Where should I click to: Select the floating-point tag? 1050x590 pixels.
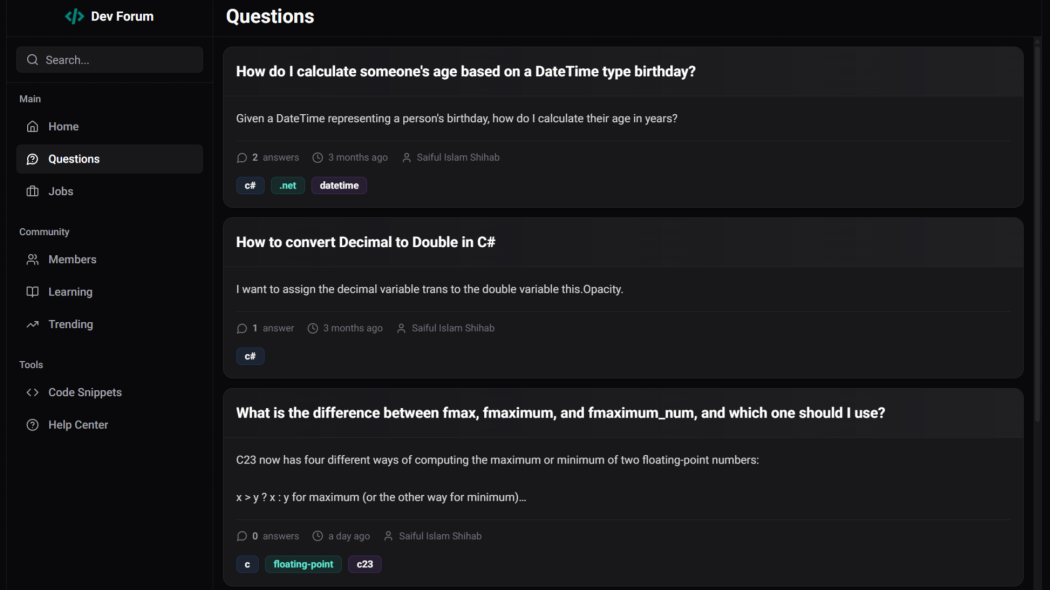coord(303,563)
